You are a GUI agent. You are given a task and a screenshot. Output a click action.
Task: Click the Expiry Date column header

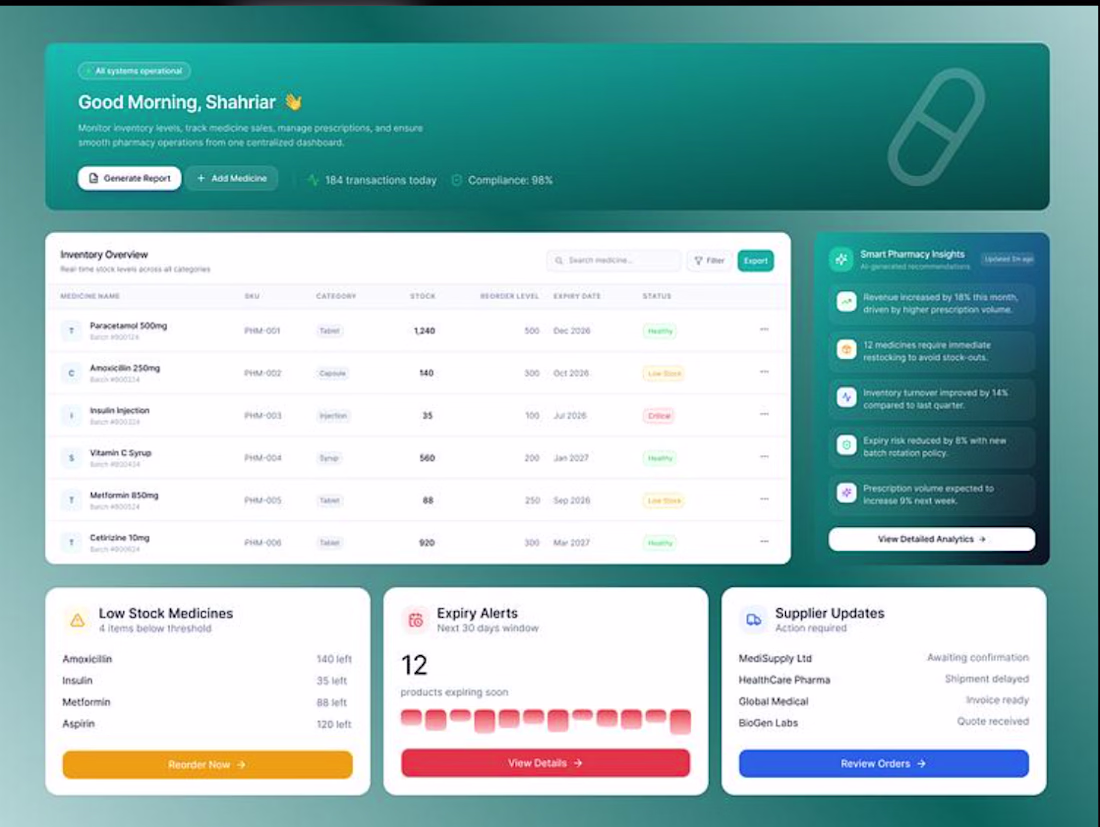[x=577, y=296]
